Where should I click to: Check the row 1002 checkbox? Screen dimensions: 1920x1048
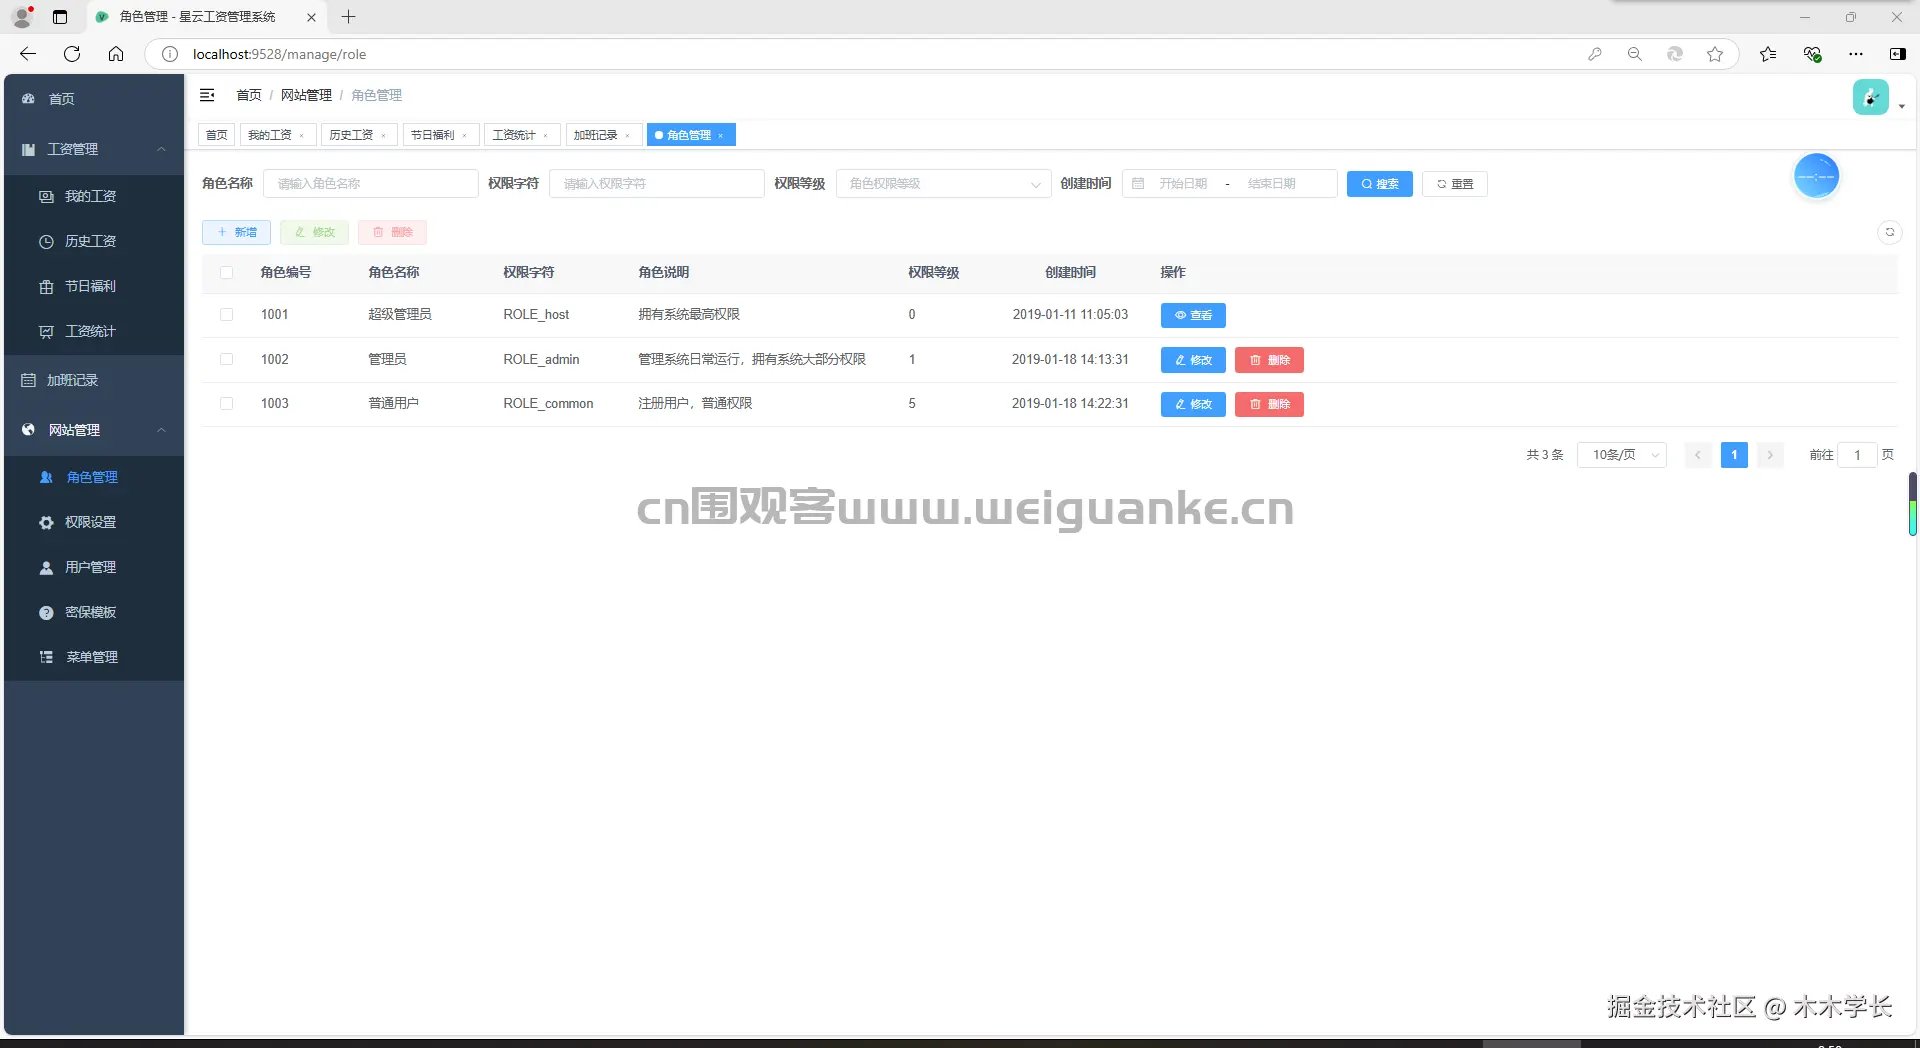coord(227,360)
